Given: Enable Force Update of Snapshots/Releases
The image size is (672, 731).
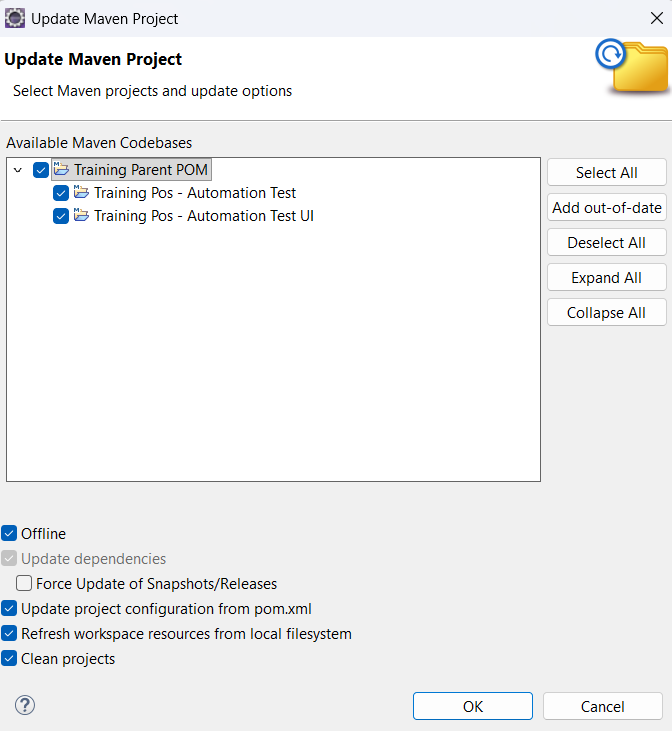Looking at the screenshot, I should coord(24,583).
